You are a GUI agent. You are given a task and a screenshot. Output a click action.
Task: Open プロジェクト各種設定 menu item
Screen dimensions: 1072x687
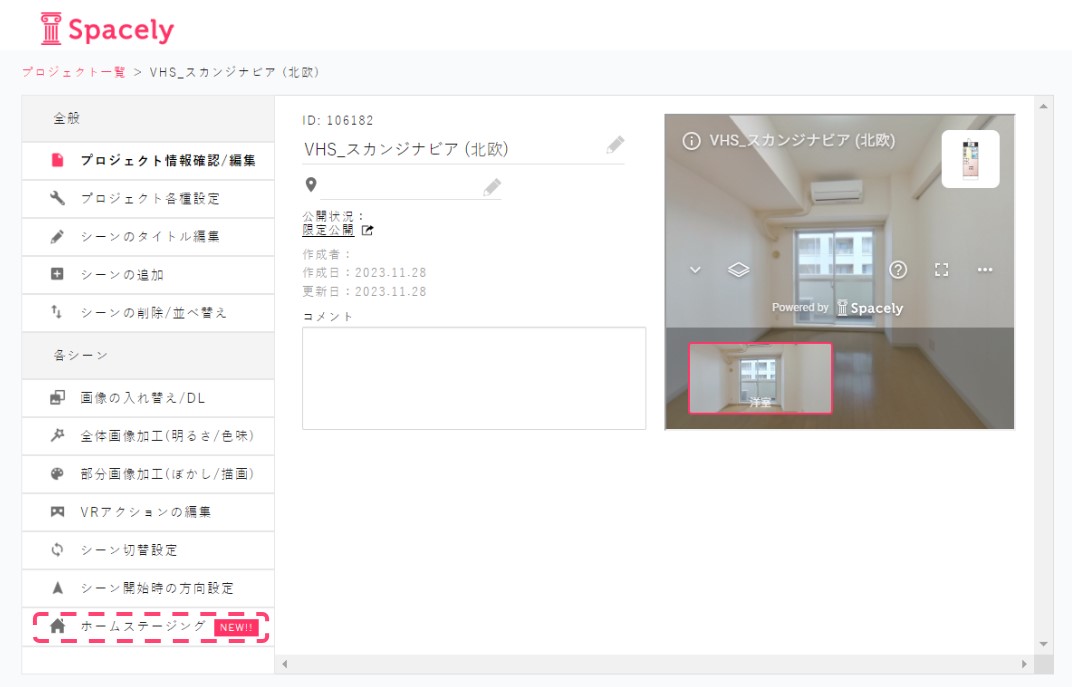coord(148,199)
